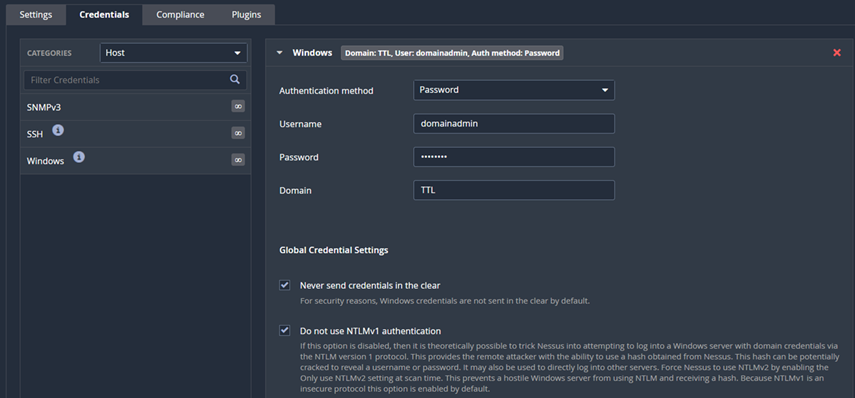This screenshot has width=855, height=398.
Task: Click the info icon beside SSH
Action: pos(58,130)
